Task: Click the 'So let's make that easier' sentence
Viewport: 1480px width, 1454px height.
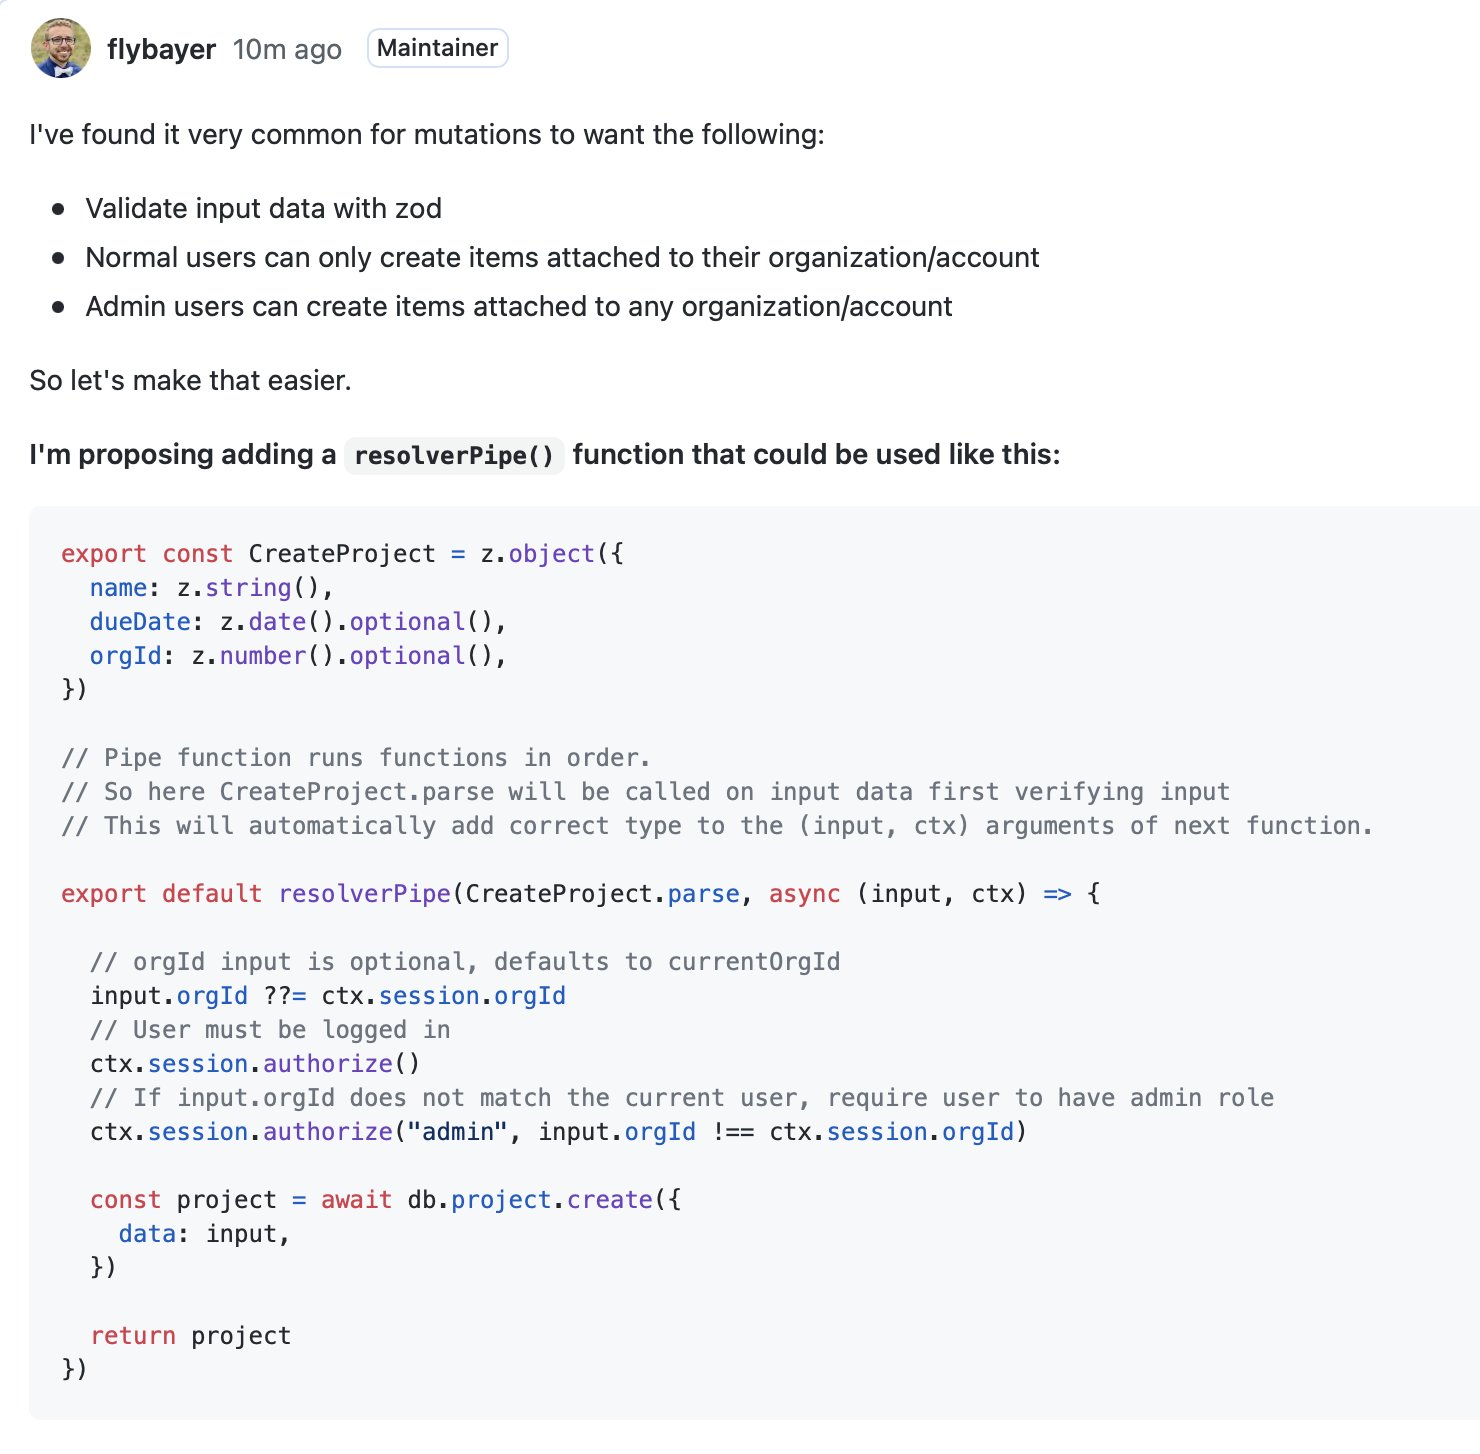Action: pyautogui.click(x=190, y=381)
